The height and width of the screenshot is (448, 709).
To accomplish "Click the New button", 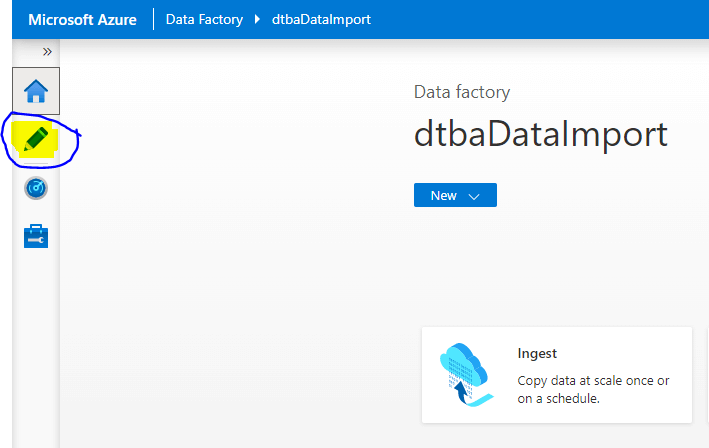I will coord(444,196).
